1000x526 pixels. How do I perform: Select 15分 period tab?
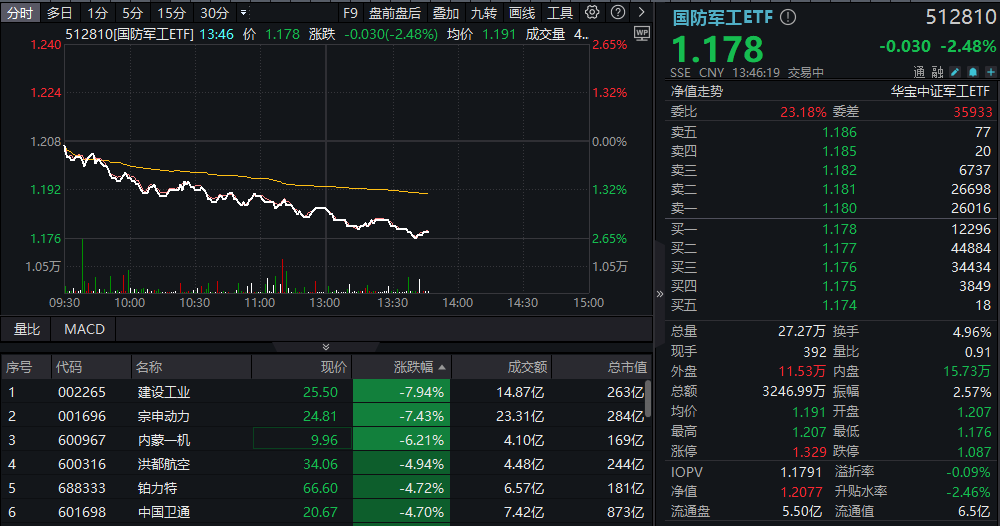click(172, 13)
